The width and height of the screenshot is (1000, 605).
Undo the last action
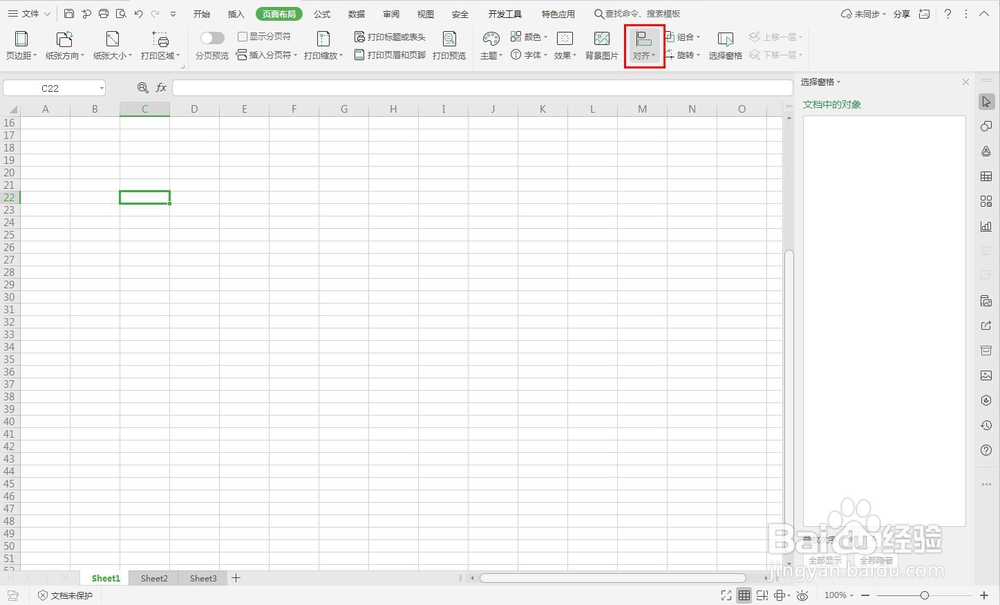pos(138,13)
